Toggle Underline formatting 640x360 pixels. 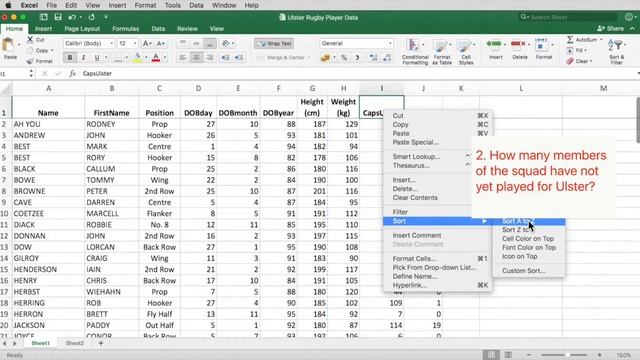coord(97,58)
